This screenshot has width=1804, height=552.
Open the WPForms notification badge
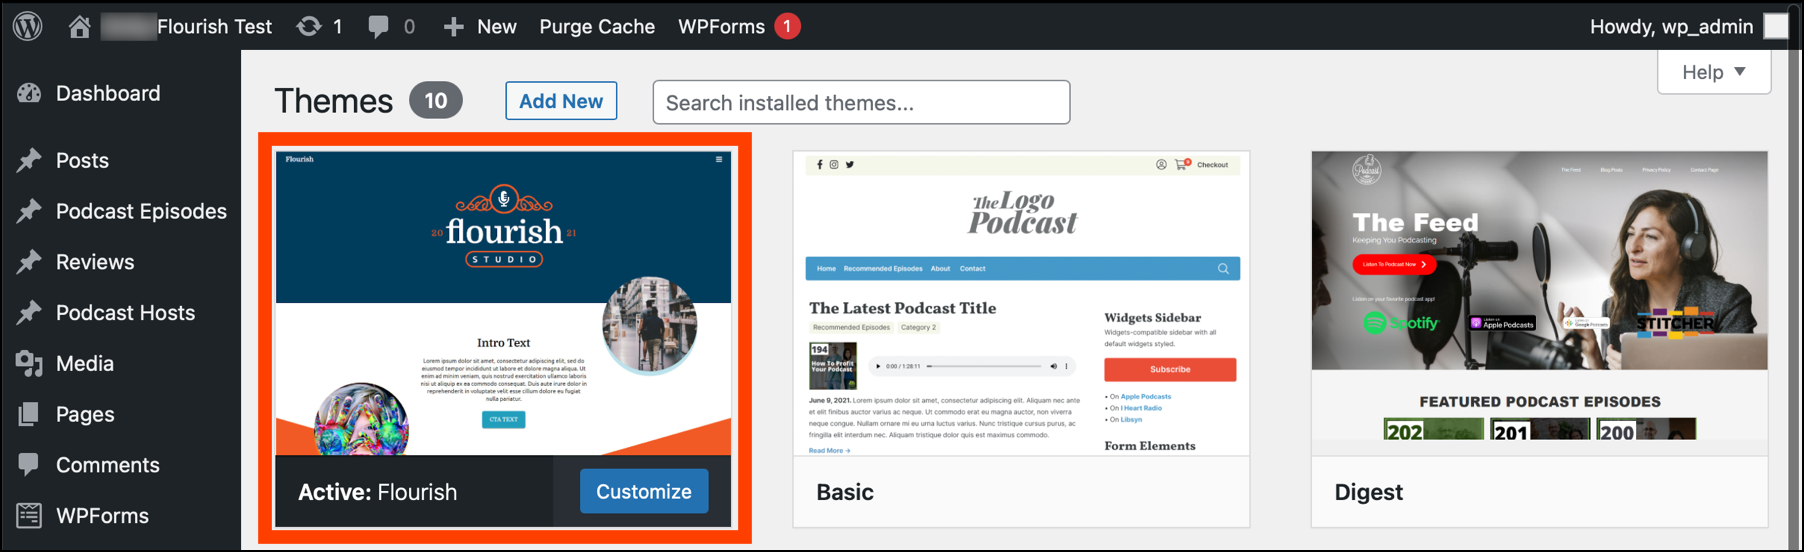coord(787,26)
